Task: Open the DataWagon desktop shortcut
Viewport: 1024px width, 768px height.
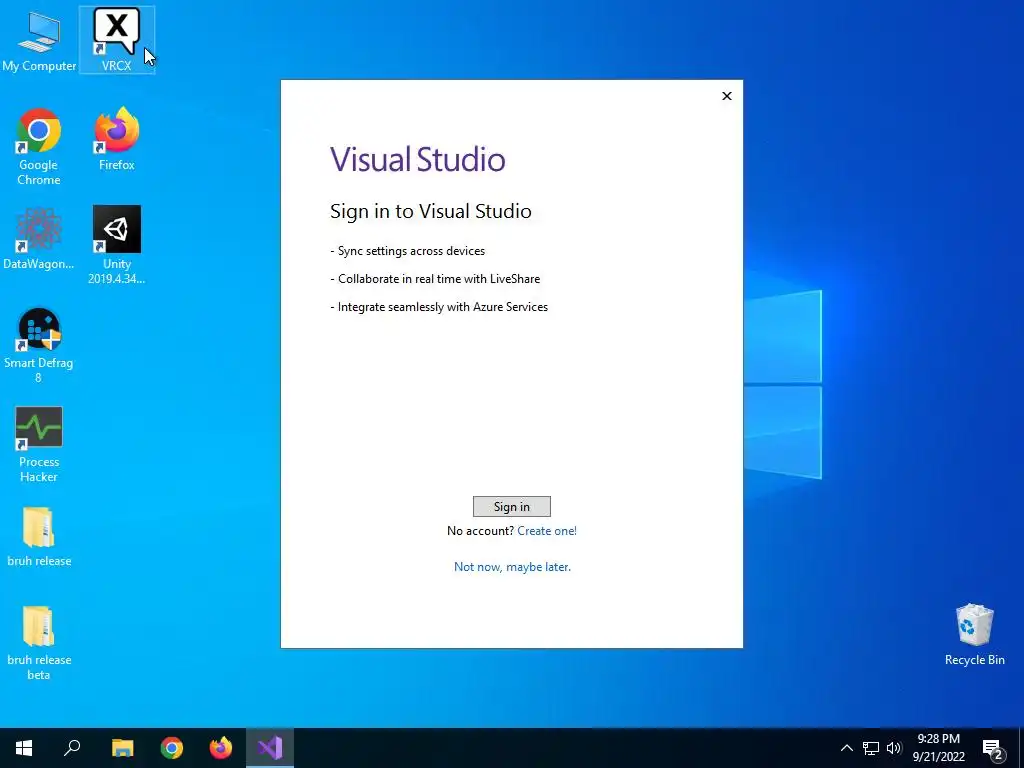Action: pos(39,238)
